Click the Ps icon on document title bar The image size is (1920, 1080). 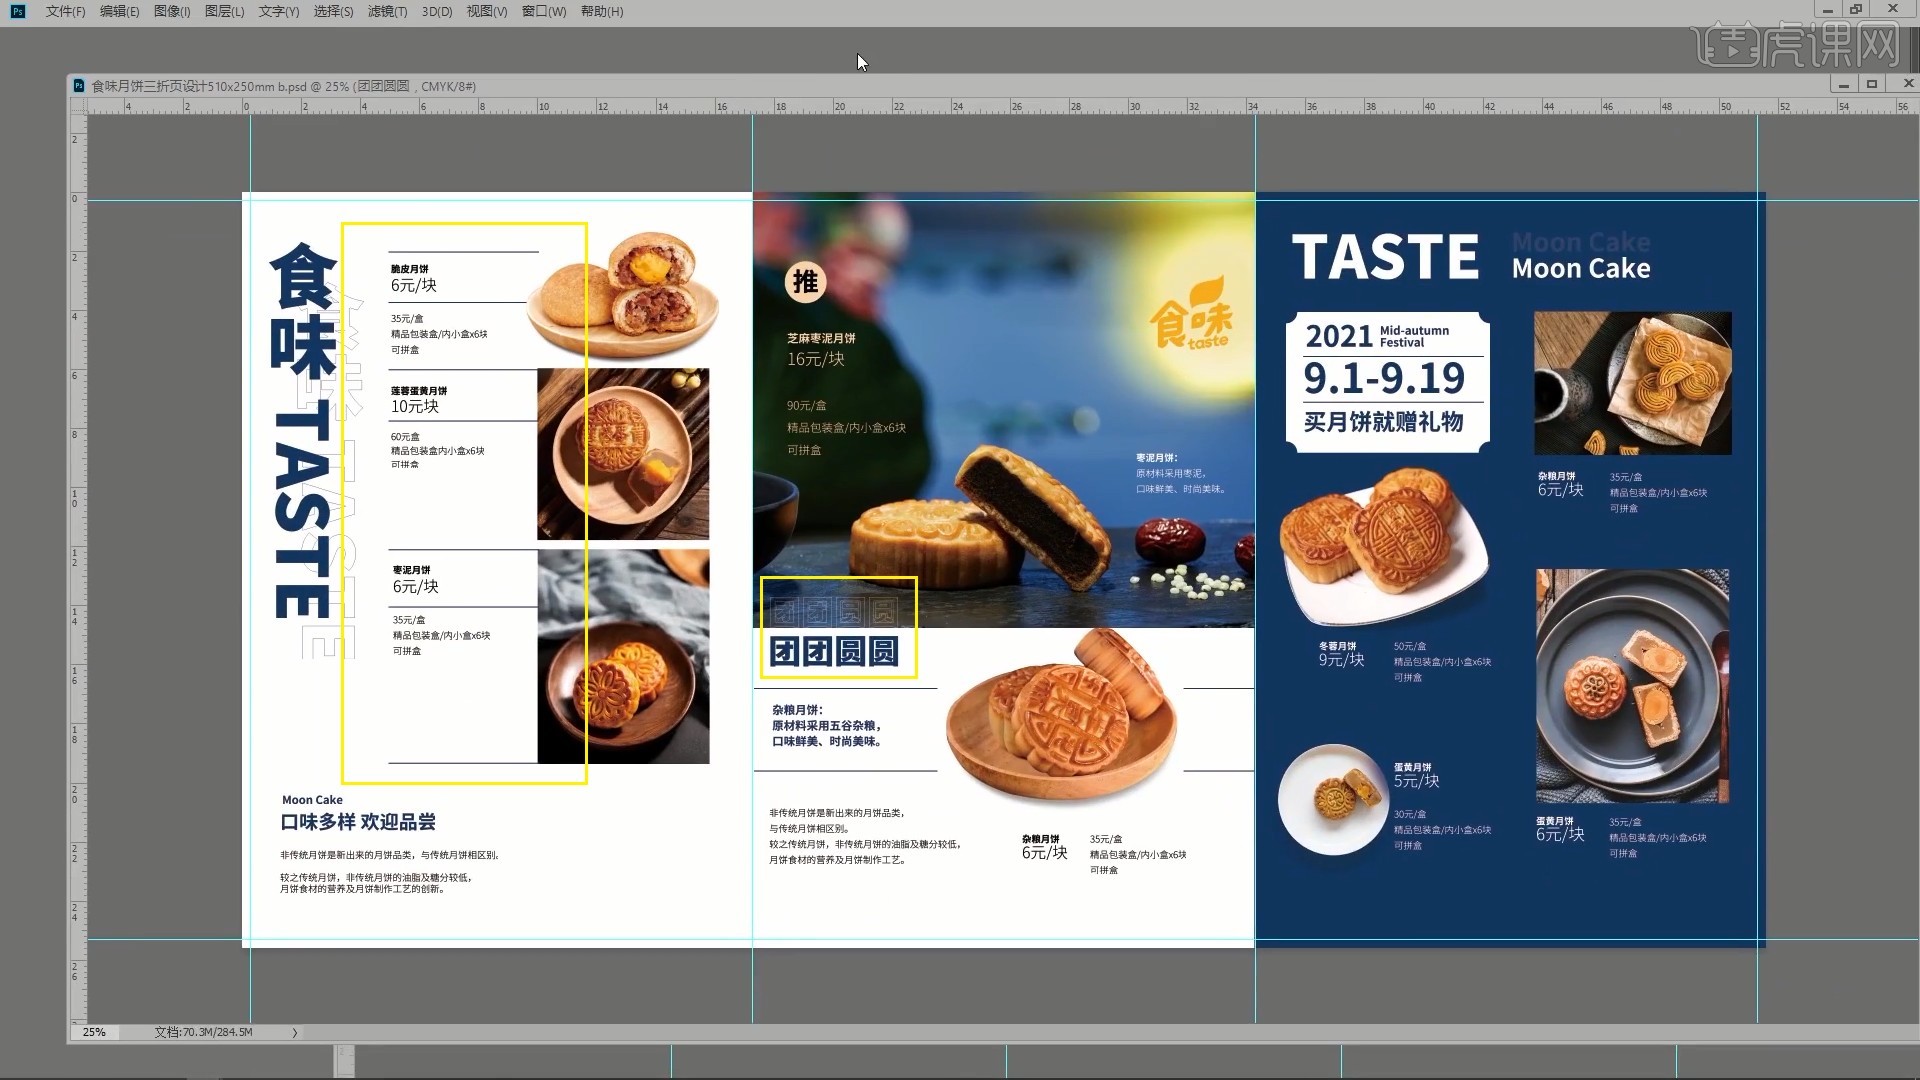(79, 86)
